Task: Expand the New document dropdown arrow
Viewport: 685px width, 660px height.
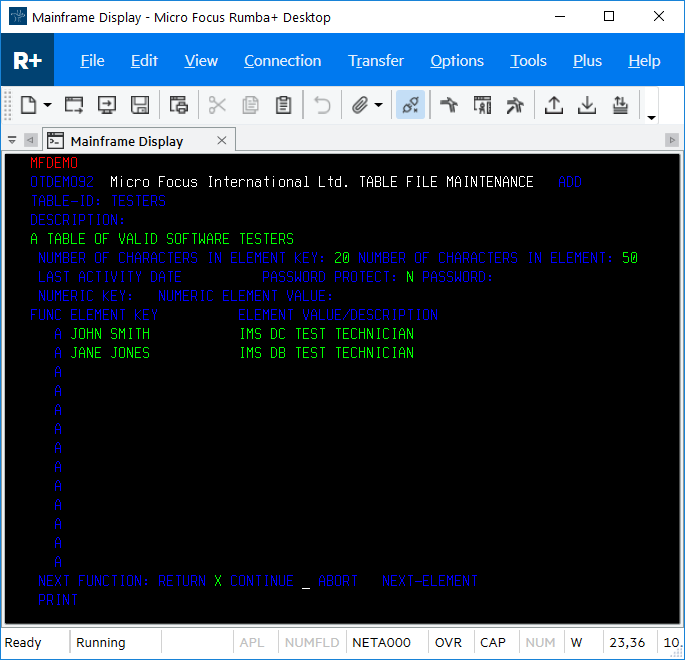Action: [x=47, y=106]
